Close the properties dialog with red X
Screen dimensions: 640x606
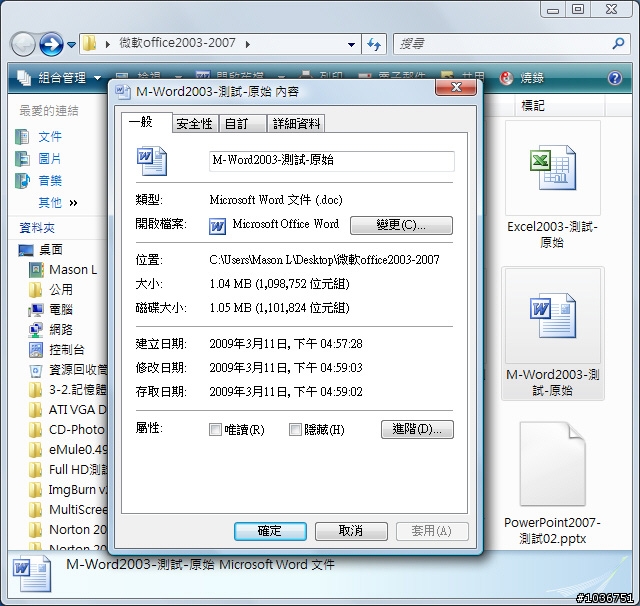(x=456, y=87)
